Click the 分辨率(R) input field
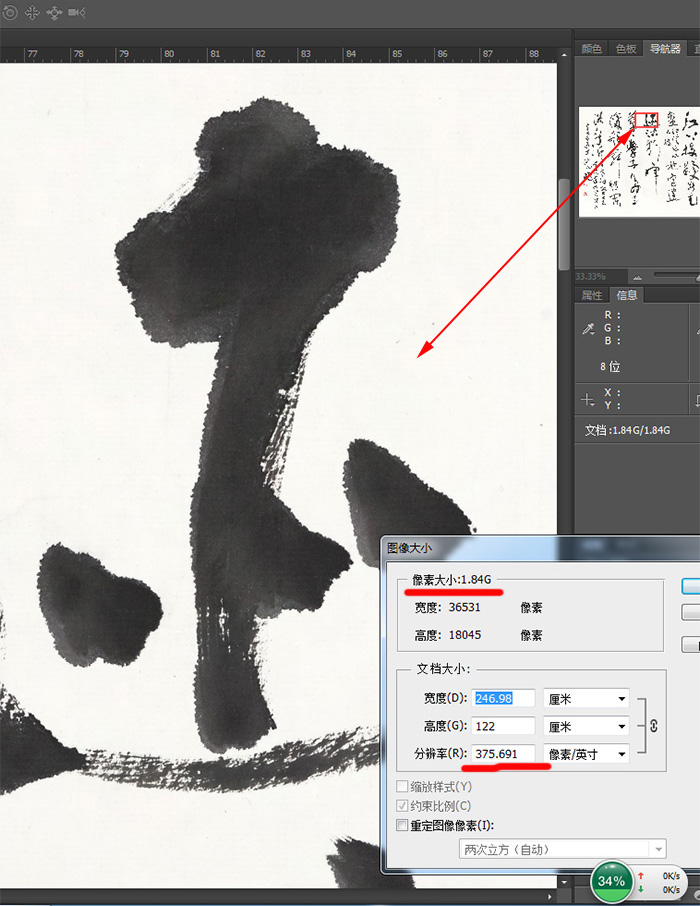Image resolution: width=700 pixels, height=906 pixels. (x=503, y=754)
